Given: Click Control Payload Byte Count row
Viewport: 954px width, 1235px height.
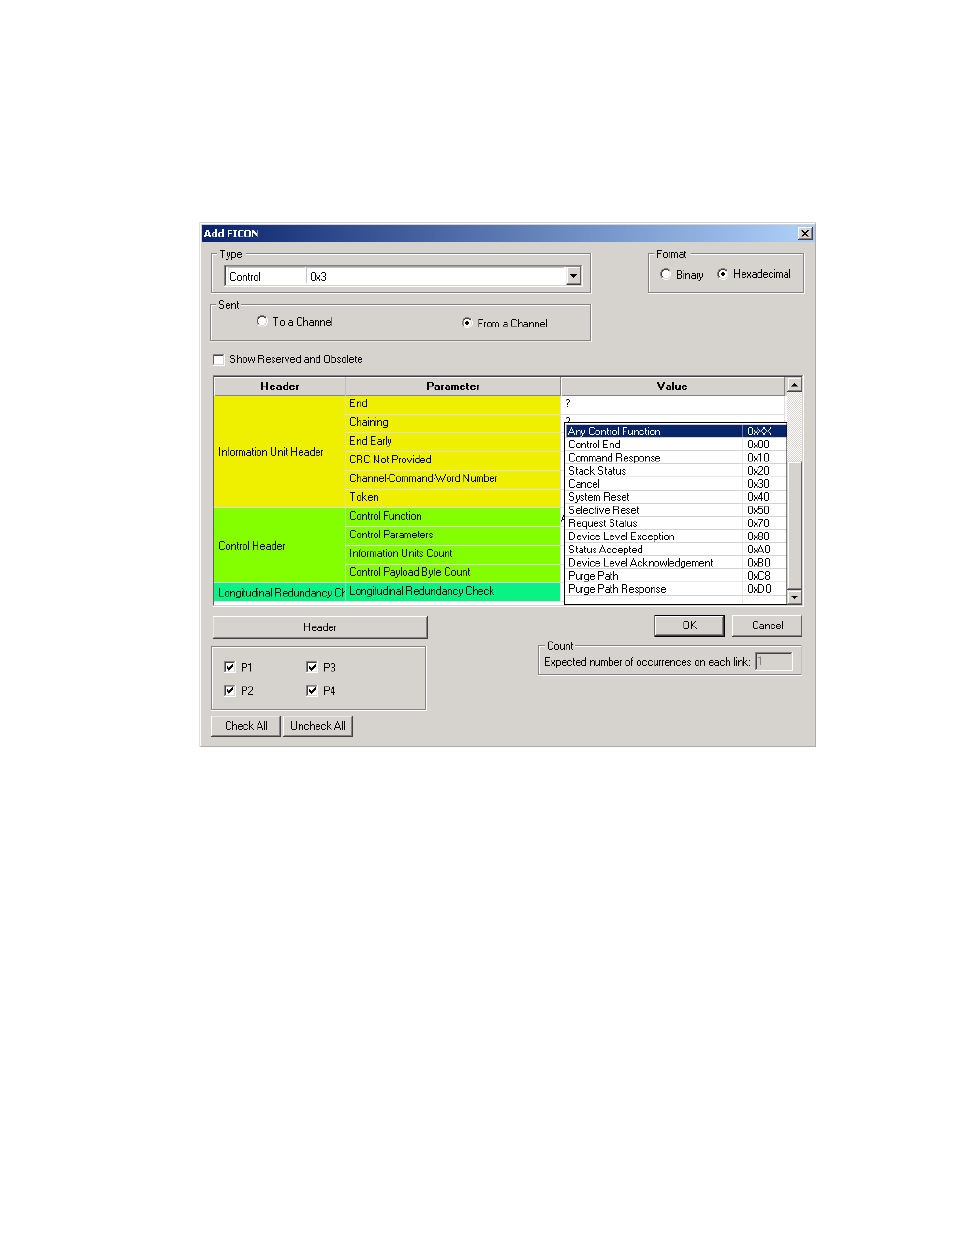Looking at the screenshot, I should point(453,572).
